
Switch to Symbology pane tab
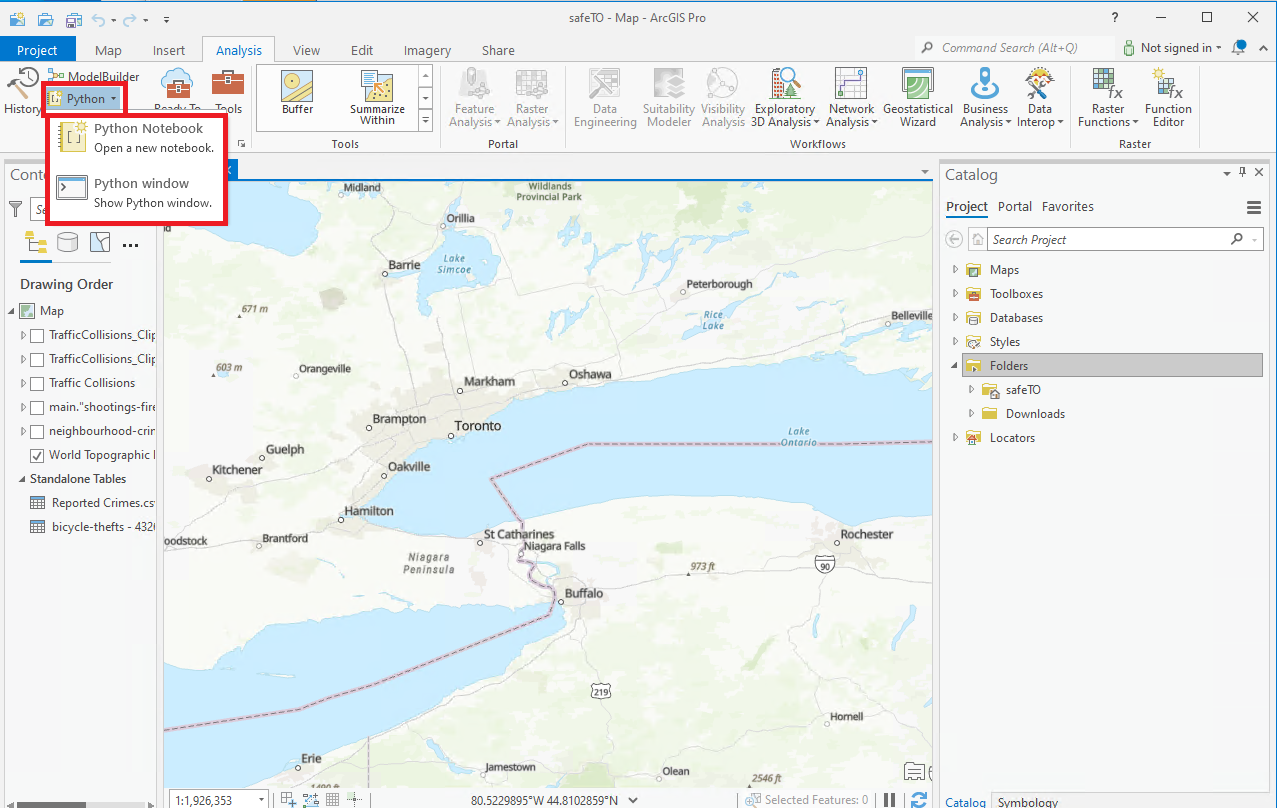coord(1027,801)
